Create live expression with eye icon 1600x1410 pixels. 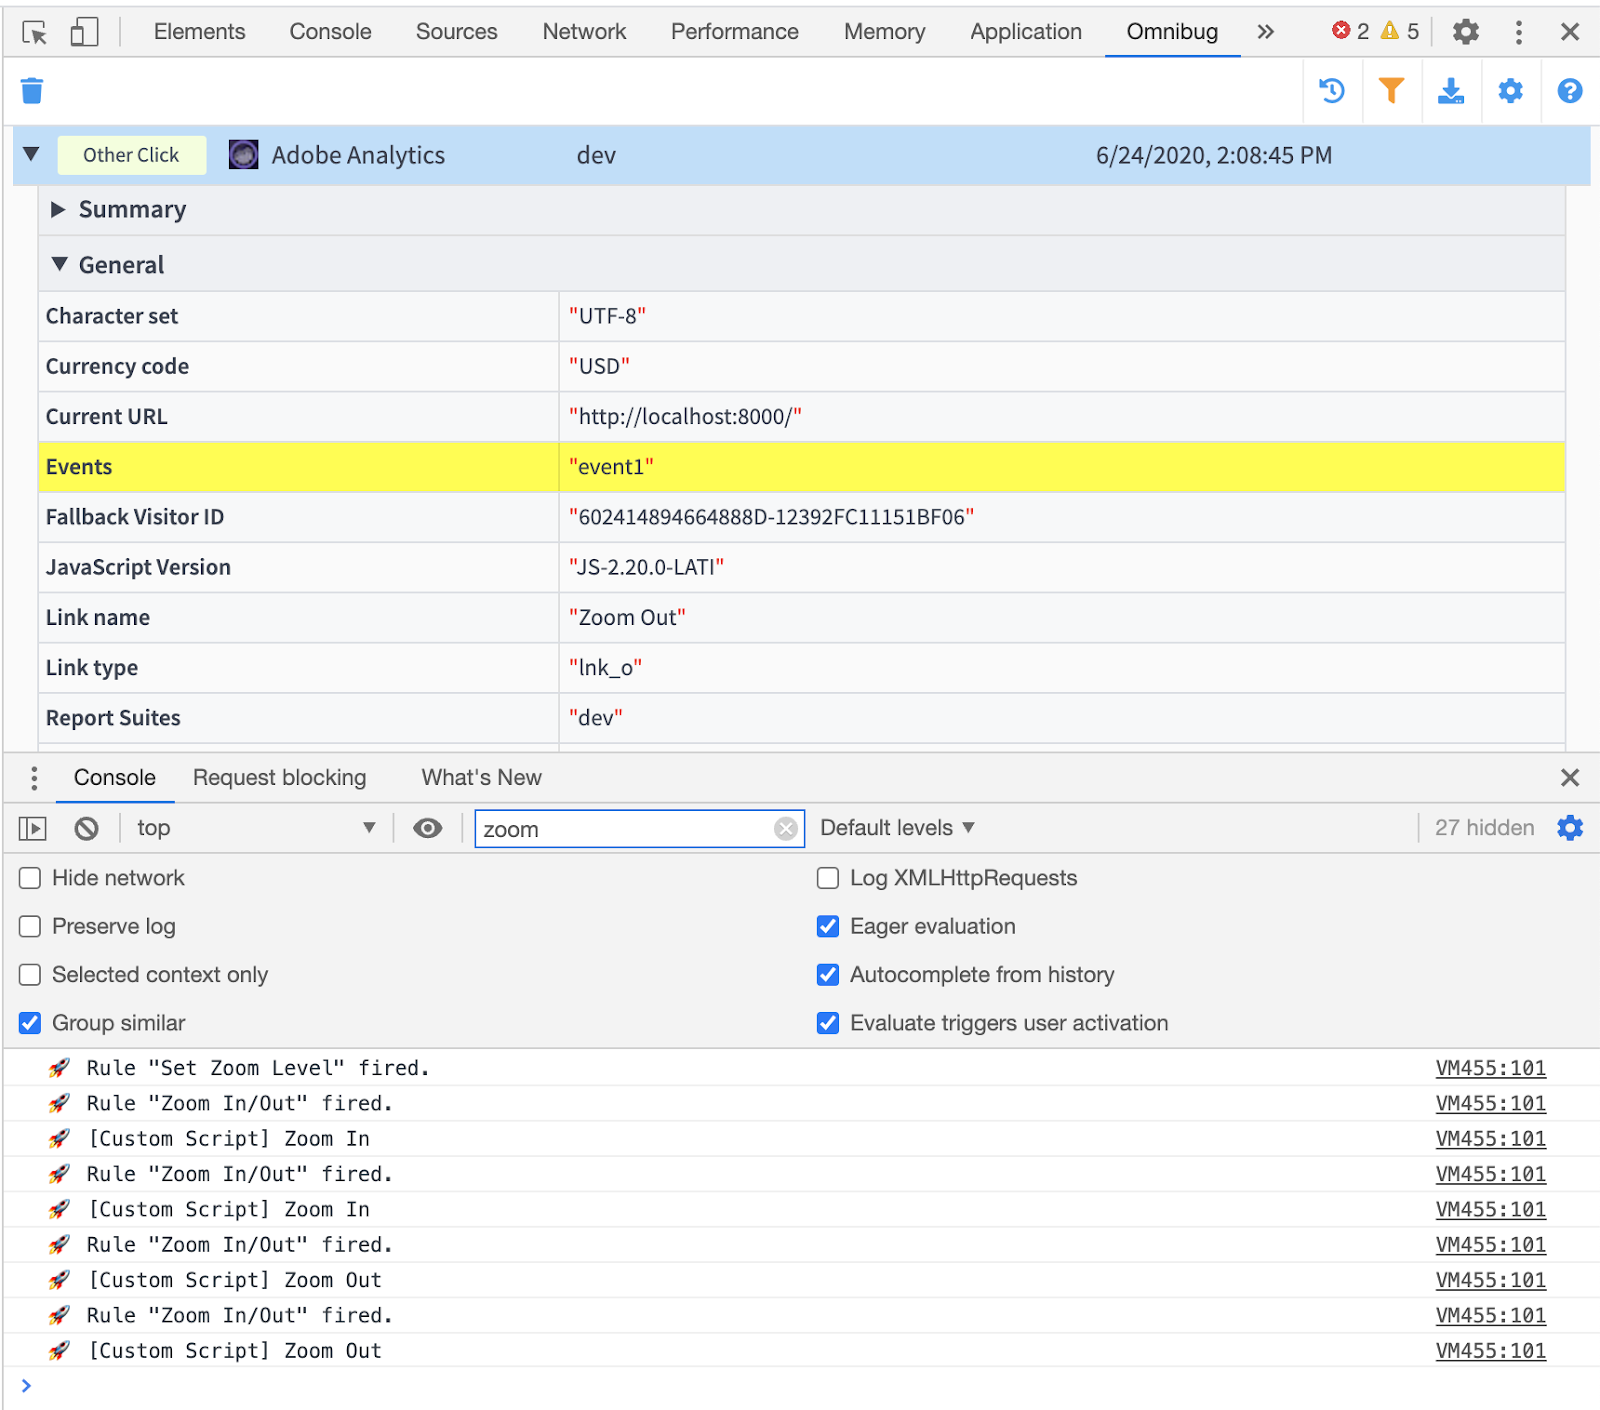tap(428, 828)
